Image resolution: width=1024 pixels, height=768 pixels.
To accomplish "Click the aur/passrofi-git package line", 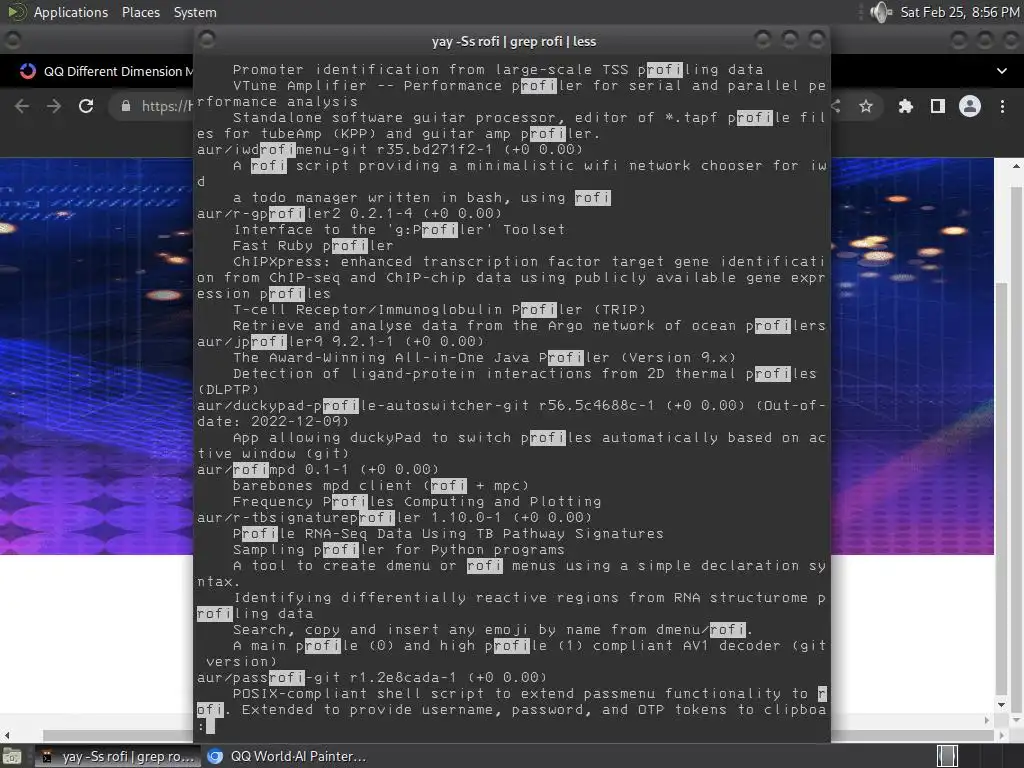I will coord(372,678).
